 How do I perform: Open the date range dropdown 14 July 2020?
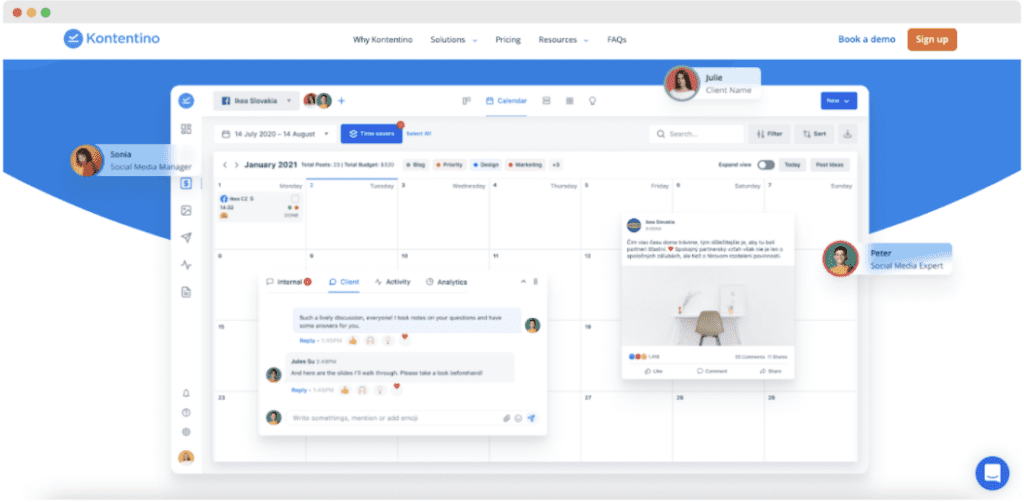pos(275,134)
